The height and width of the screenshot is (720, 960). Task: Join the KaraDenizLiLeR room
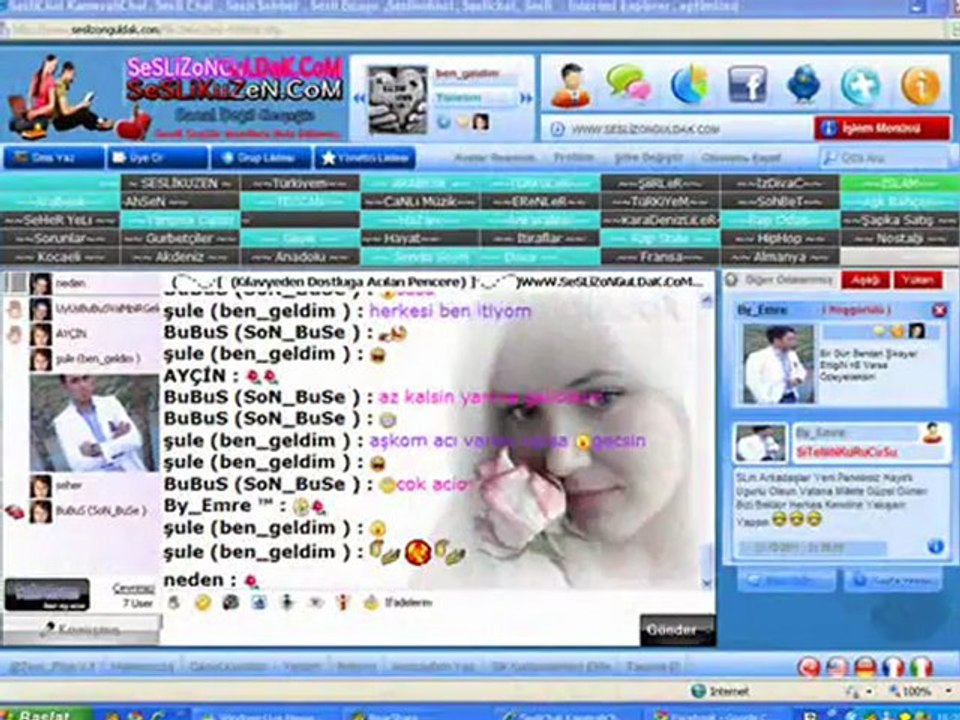tap(660, 220)
